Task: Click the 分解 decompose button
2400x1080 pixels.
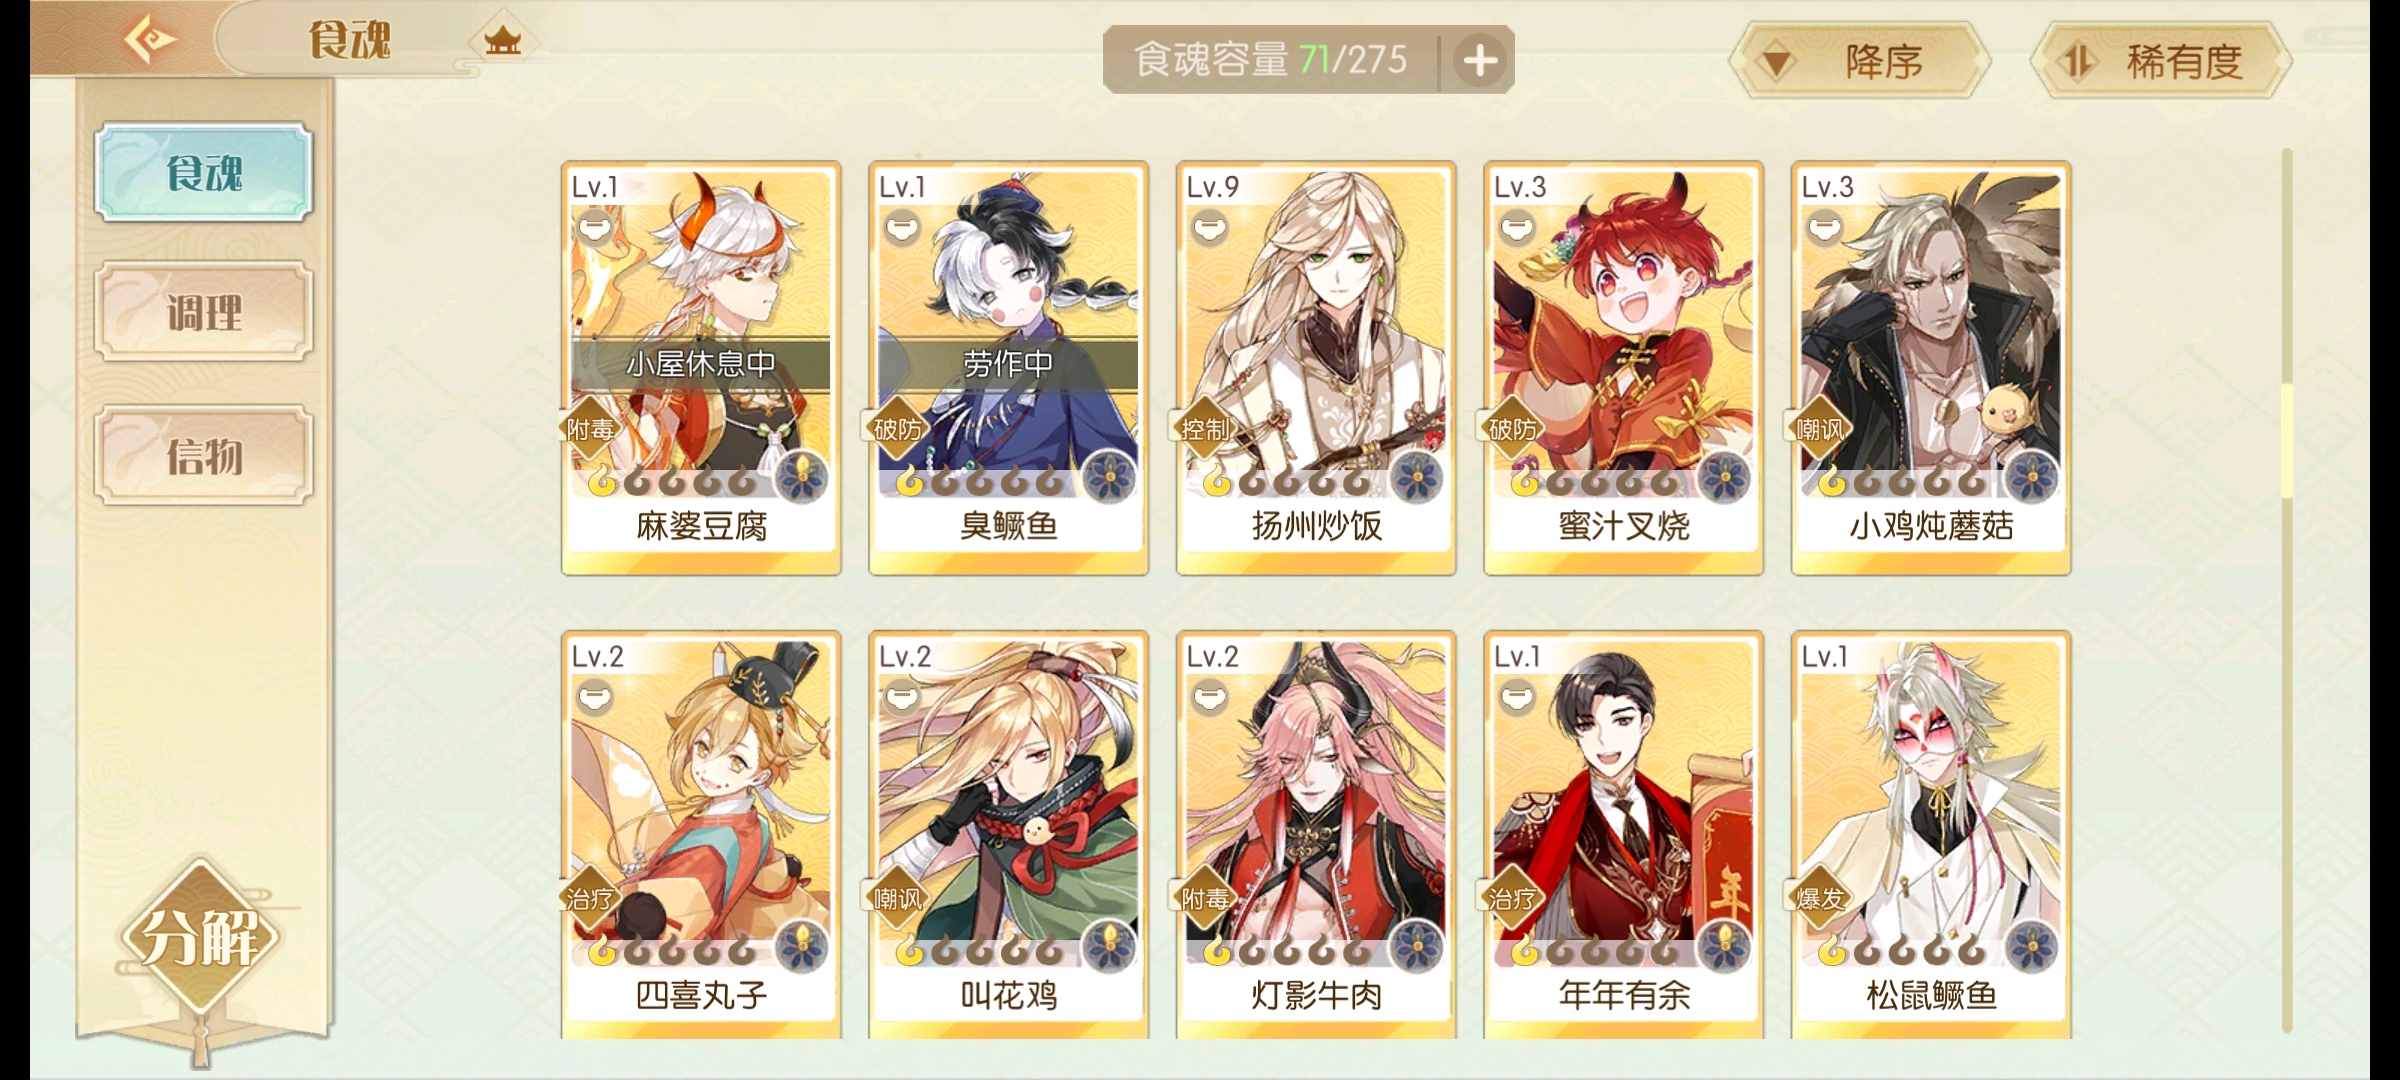Action: pyautogui.click(x=200, y=938)
